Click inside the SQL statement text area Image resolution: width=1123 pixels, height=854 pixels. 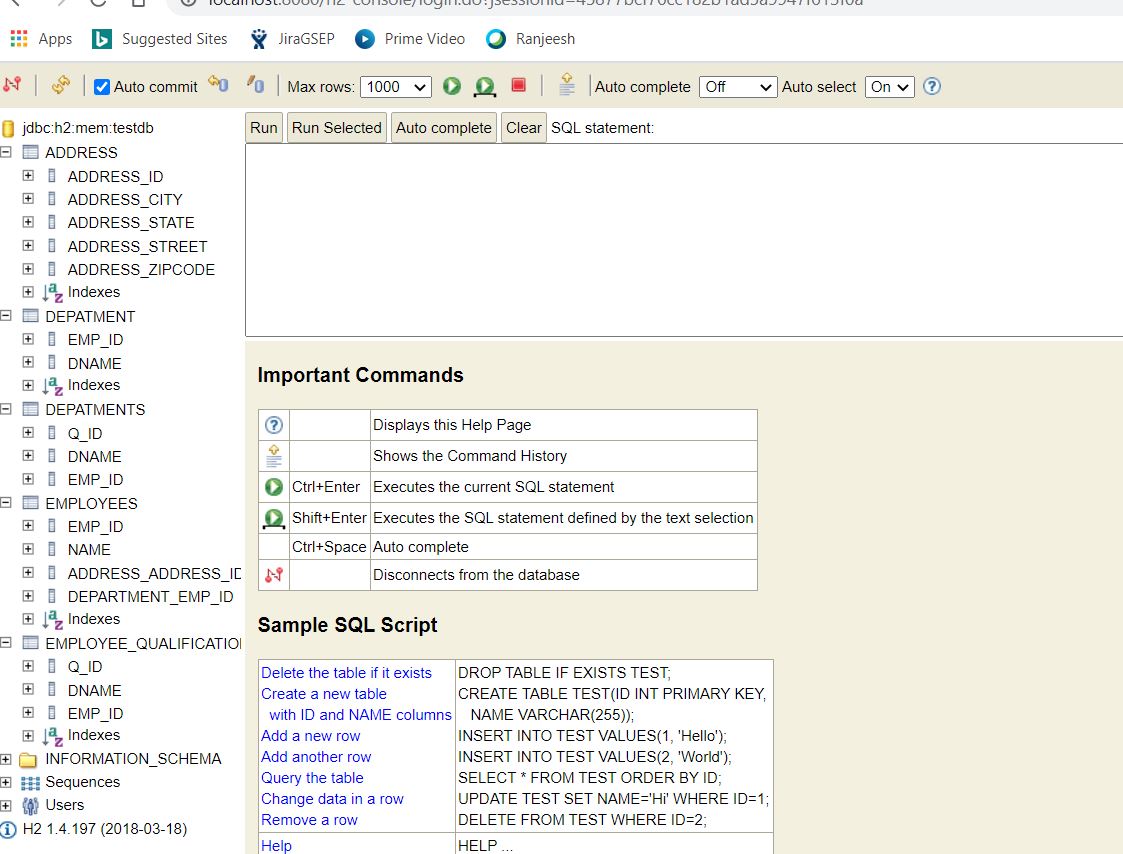684,240
